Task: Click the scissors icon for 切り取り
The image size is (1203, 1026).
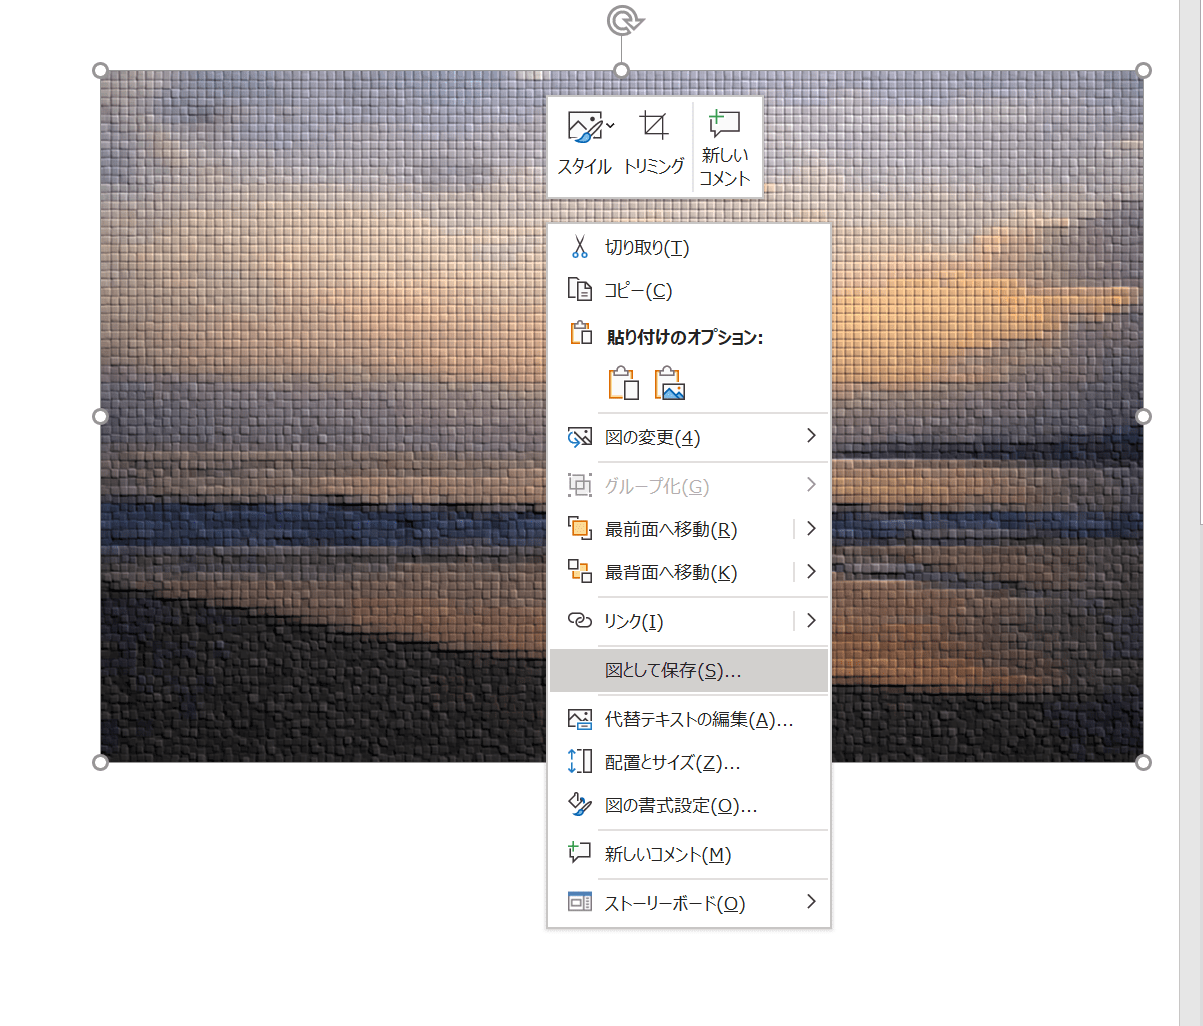Action: [x=580, y=247]
